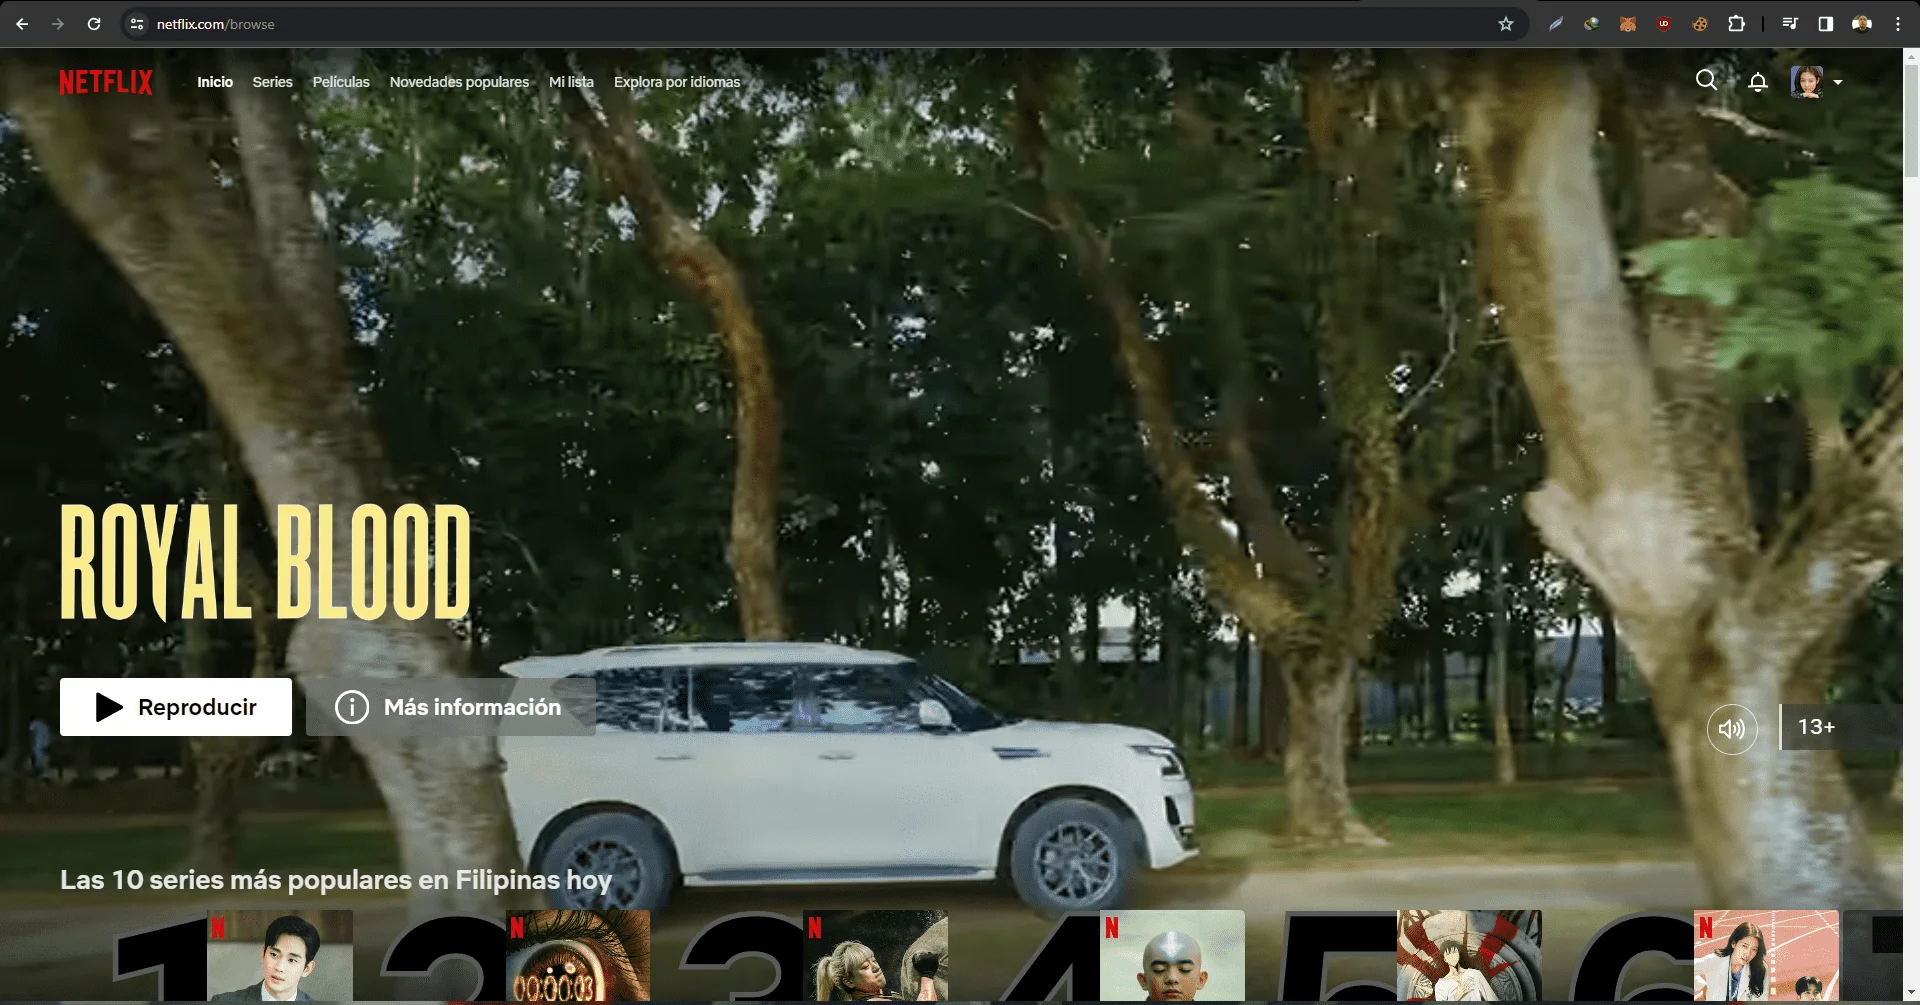Screen dimensions: 1920x1005
Task: Open Netflix search with magnifier icon
Action: coord(1706,80)
